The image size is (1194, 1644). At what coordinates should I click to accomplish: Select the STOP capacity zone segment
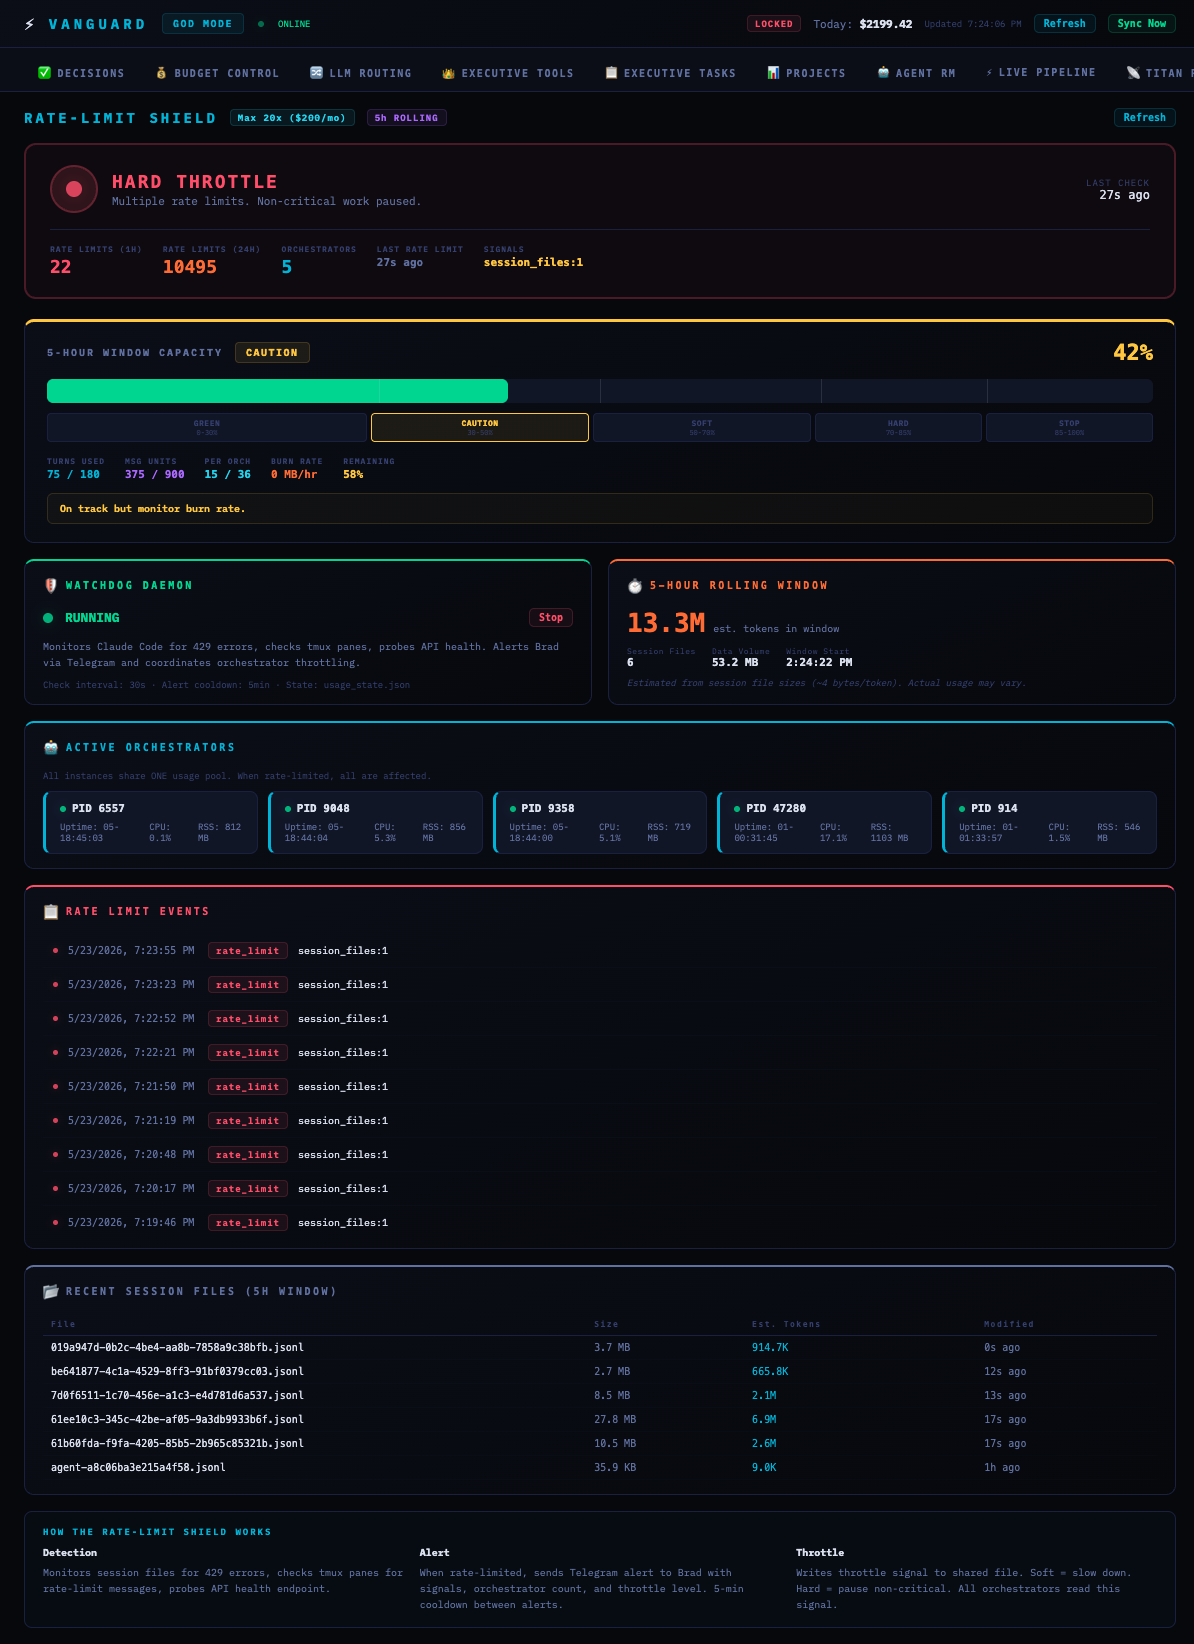pyautogui.click(x=1069, y=427)
